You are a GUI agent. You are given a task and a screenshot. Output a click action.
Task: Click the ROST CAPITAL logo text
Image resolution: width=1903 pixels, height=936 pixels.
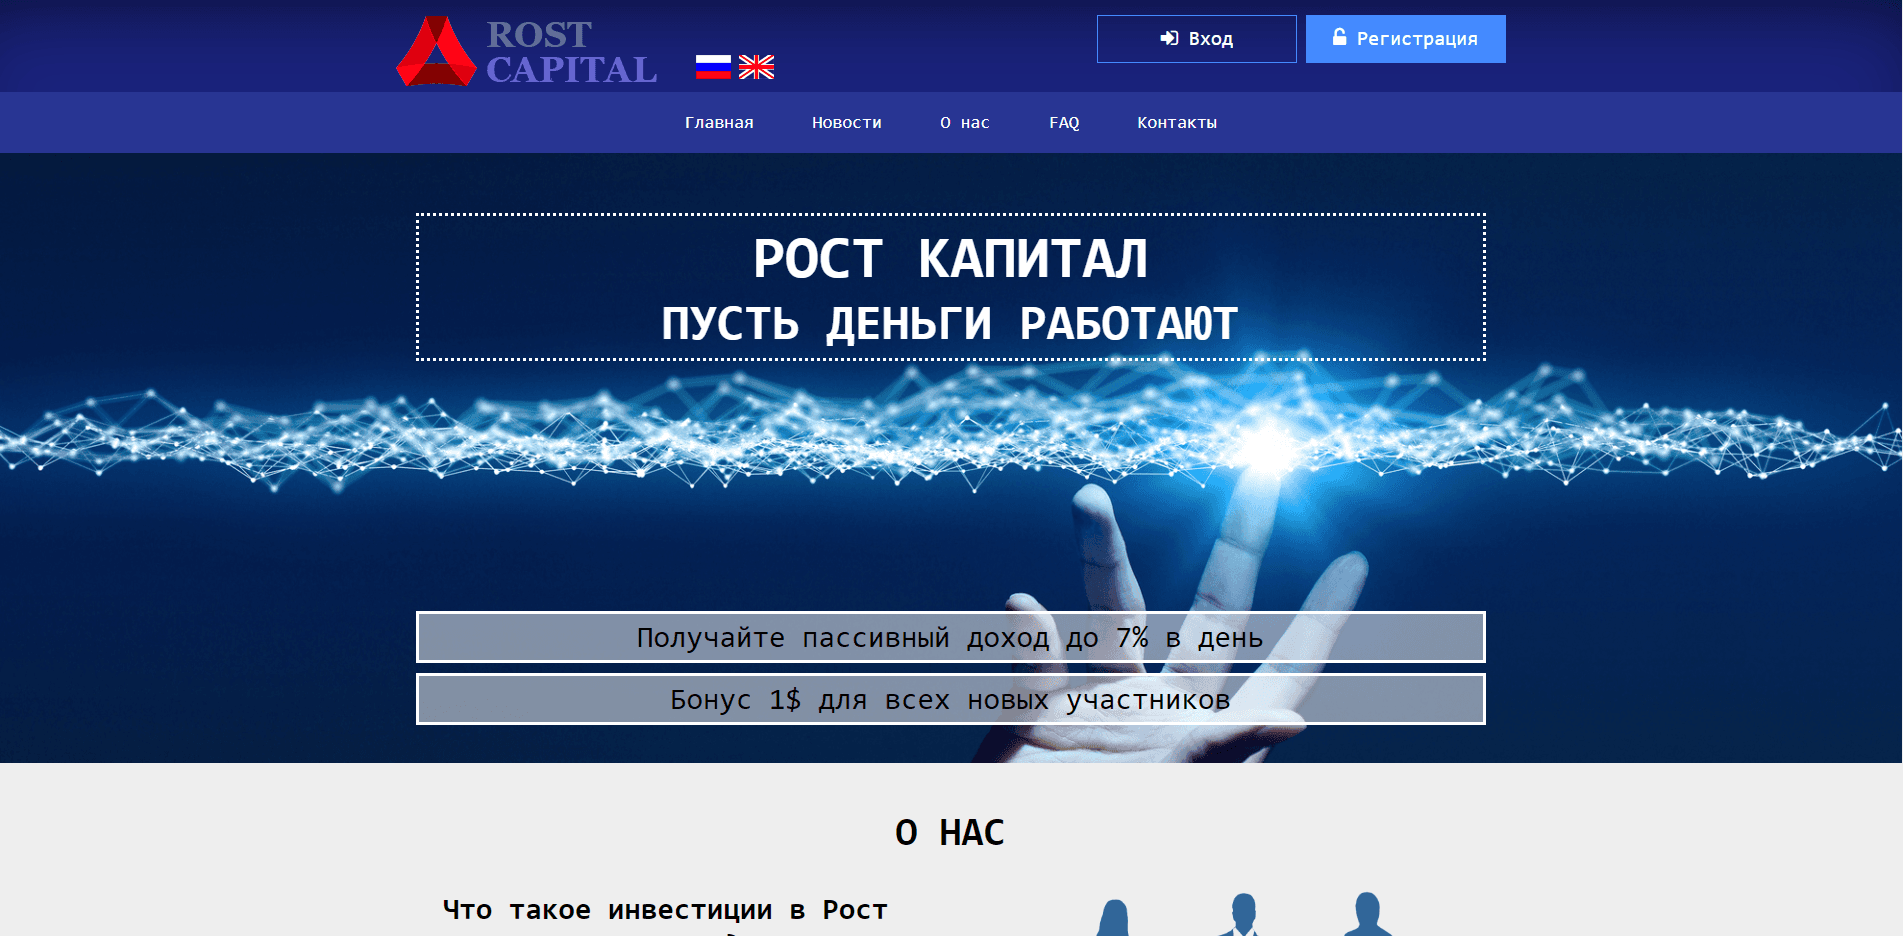pyautogui.click(x=570, y=50)
